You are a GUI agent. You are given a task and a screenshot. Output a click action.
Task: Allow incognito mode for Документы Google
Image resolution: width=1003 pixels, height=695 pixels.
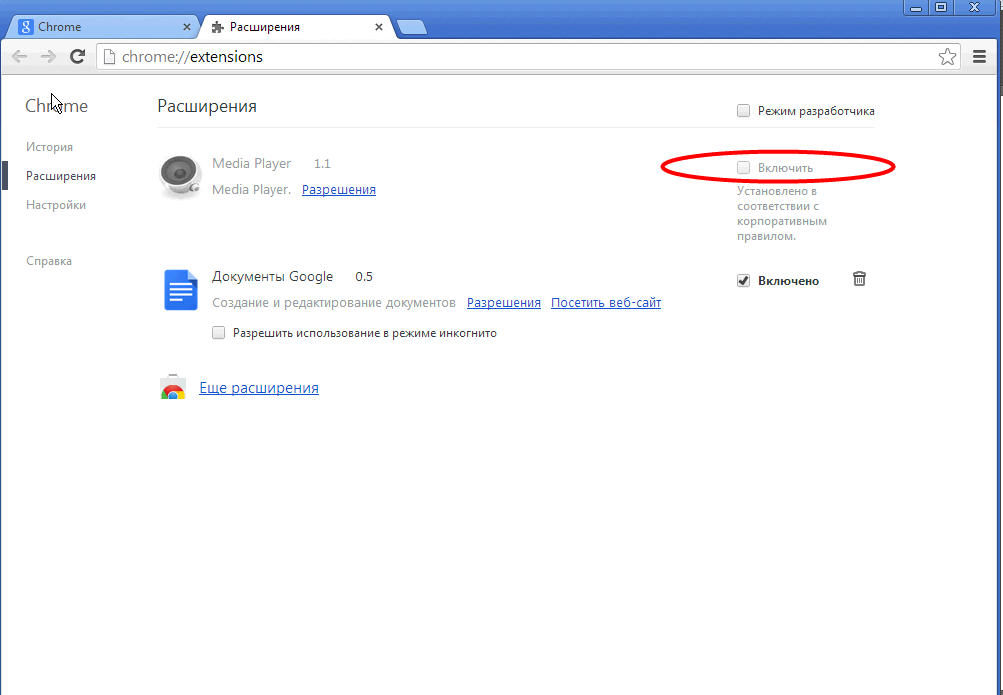coord(219,332)
